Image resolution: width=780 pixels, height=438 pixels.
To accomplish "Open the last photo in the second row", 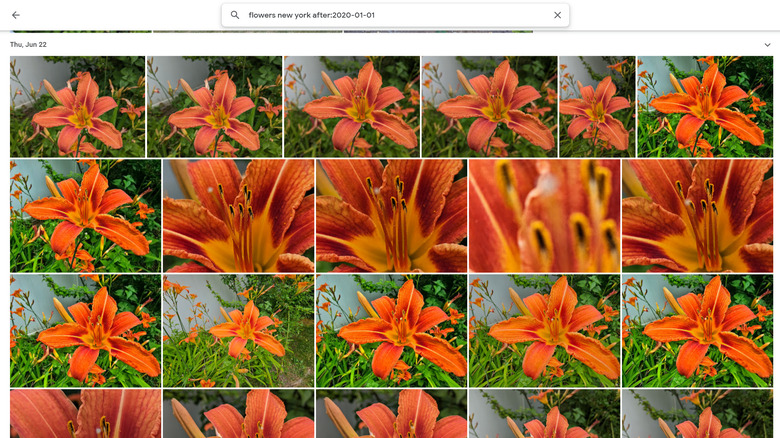I will coord(696,216).
